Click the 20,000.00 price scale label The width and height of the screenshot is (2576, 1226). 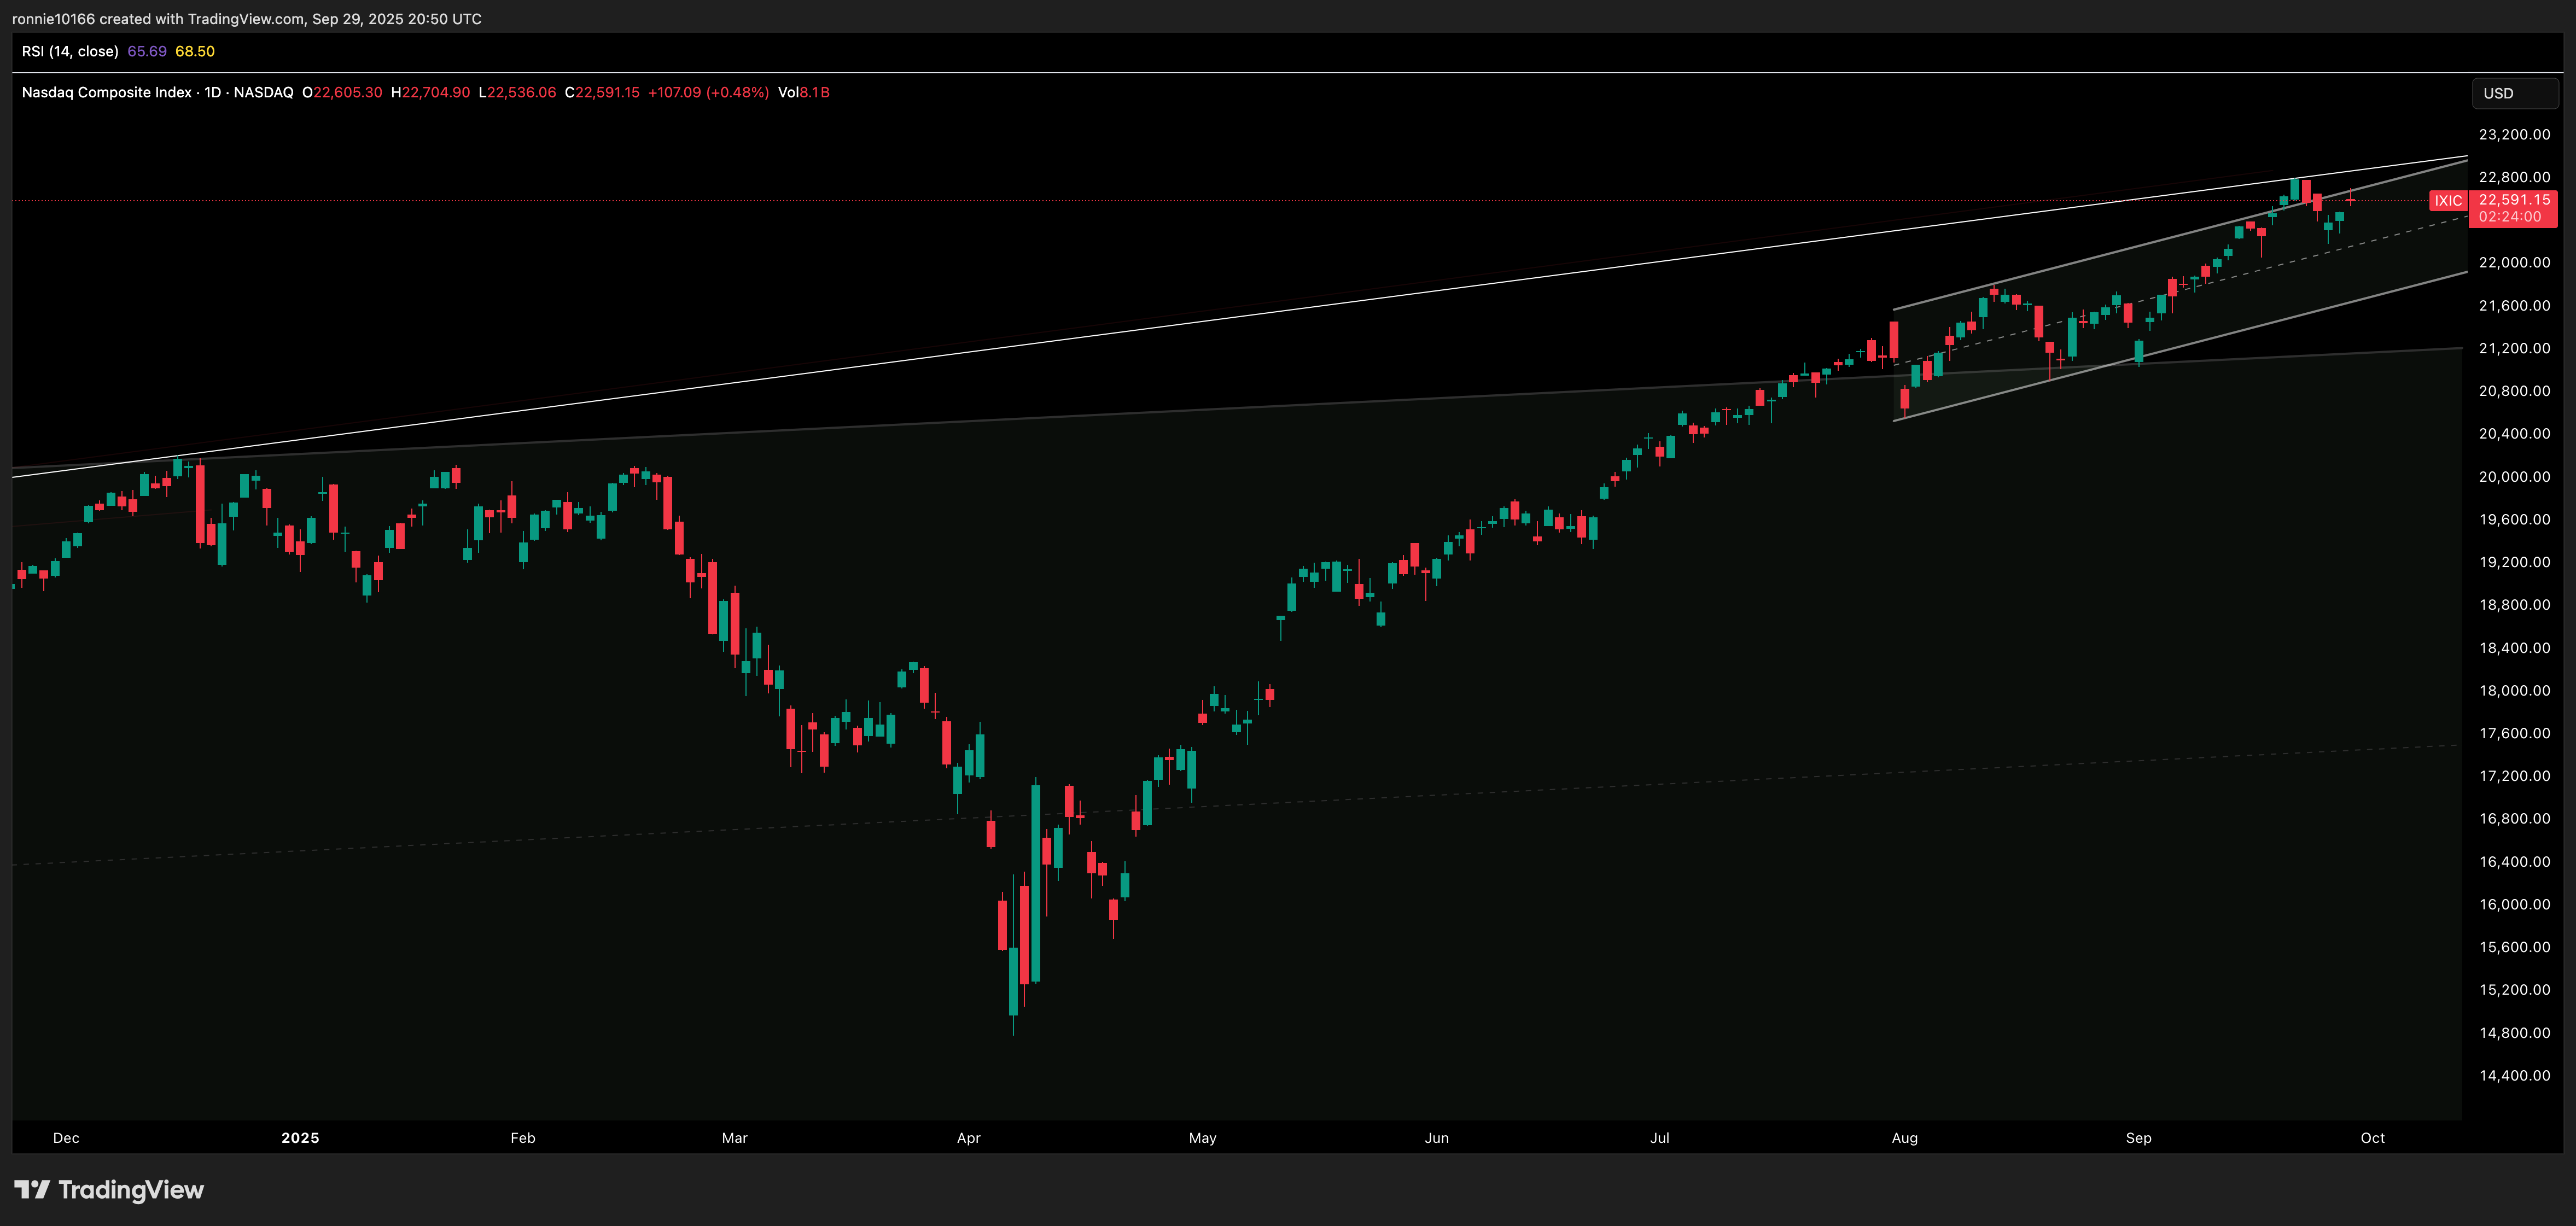[2513, 477]
